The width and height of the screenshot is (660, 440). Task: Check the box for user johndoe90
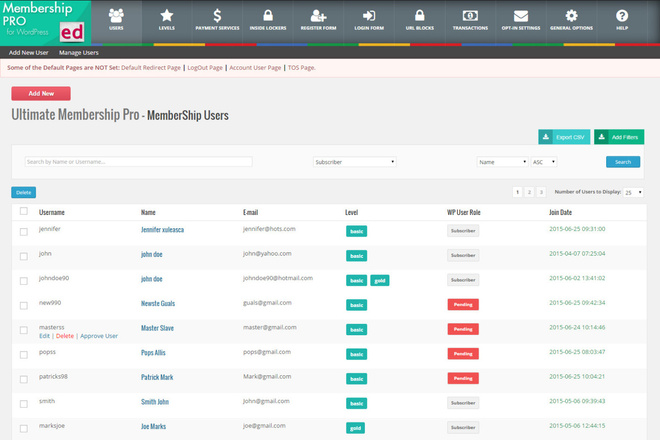pos(24,281)
